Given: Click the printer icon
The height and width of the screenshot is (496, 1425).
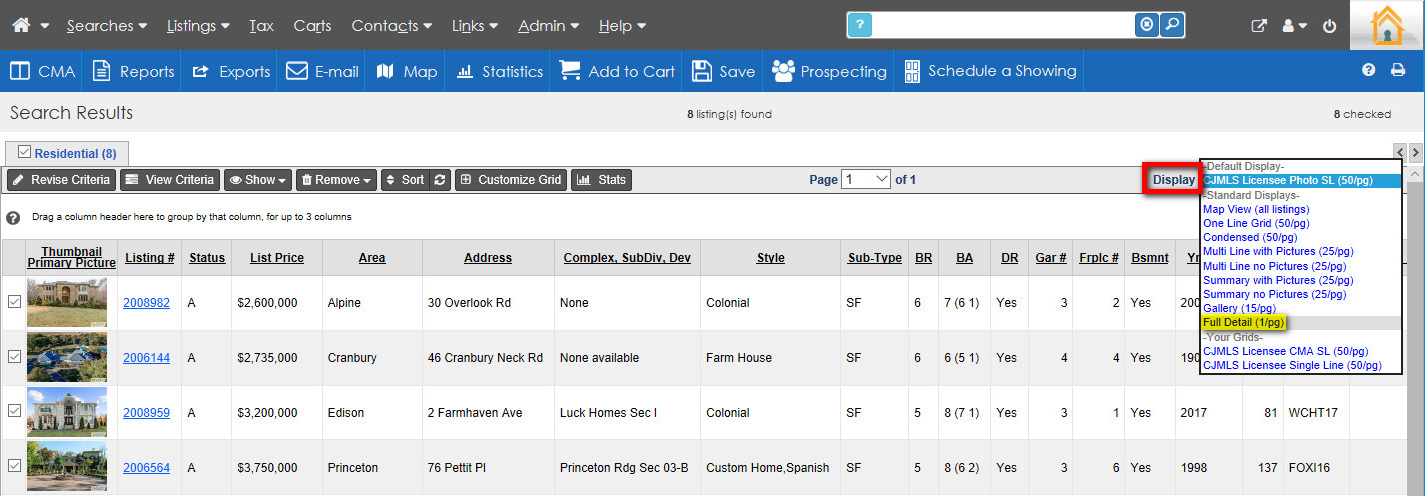Looking at the screenshot, I should [1398, 70].
